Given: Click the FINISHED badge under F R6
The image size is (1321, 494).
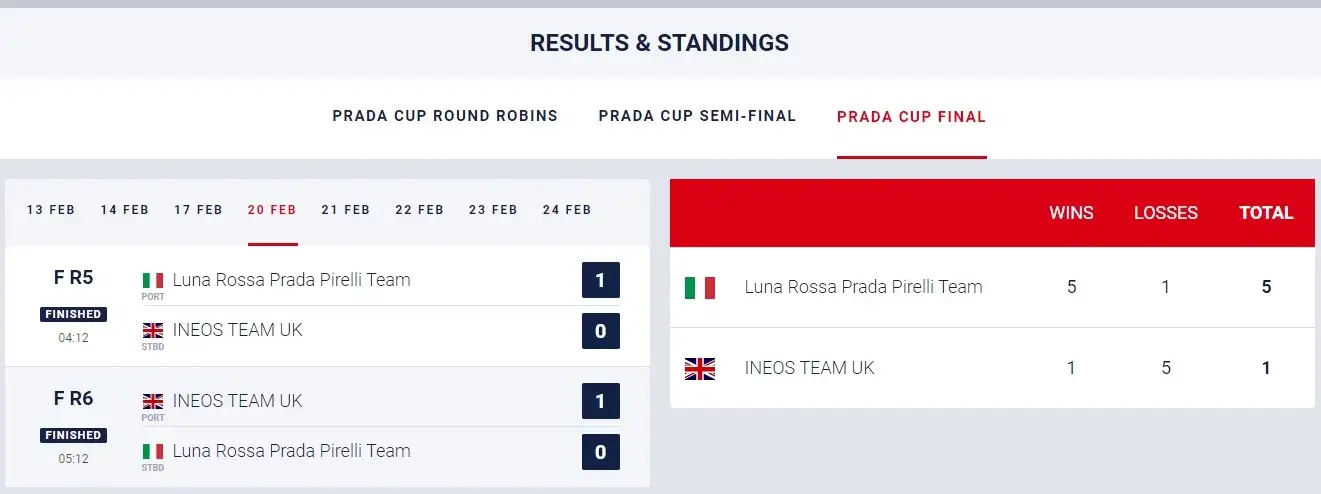Looking at the screenshot, I should coord(74,435).
